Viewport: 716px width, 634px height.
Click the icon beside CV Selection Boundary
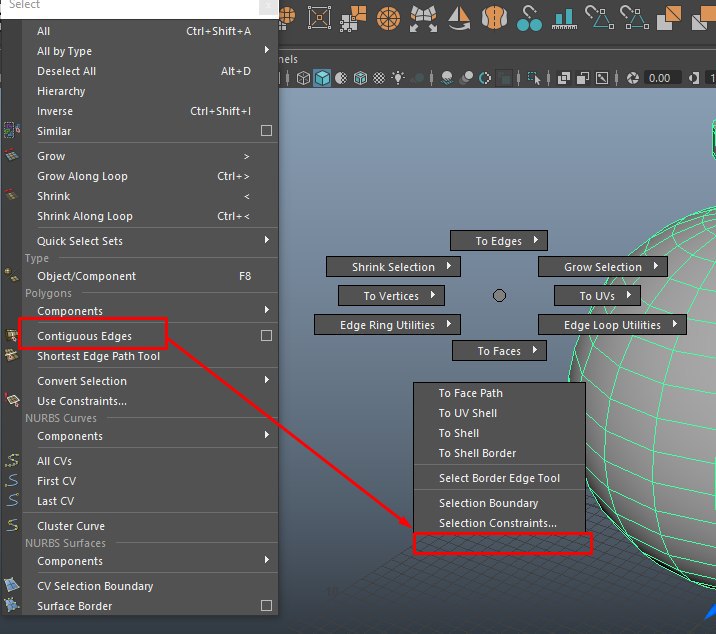[x=11, y=585]
